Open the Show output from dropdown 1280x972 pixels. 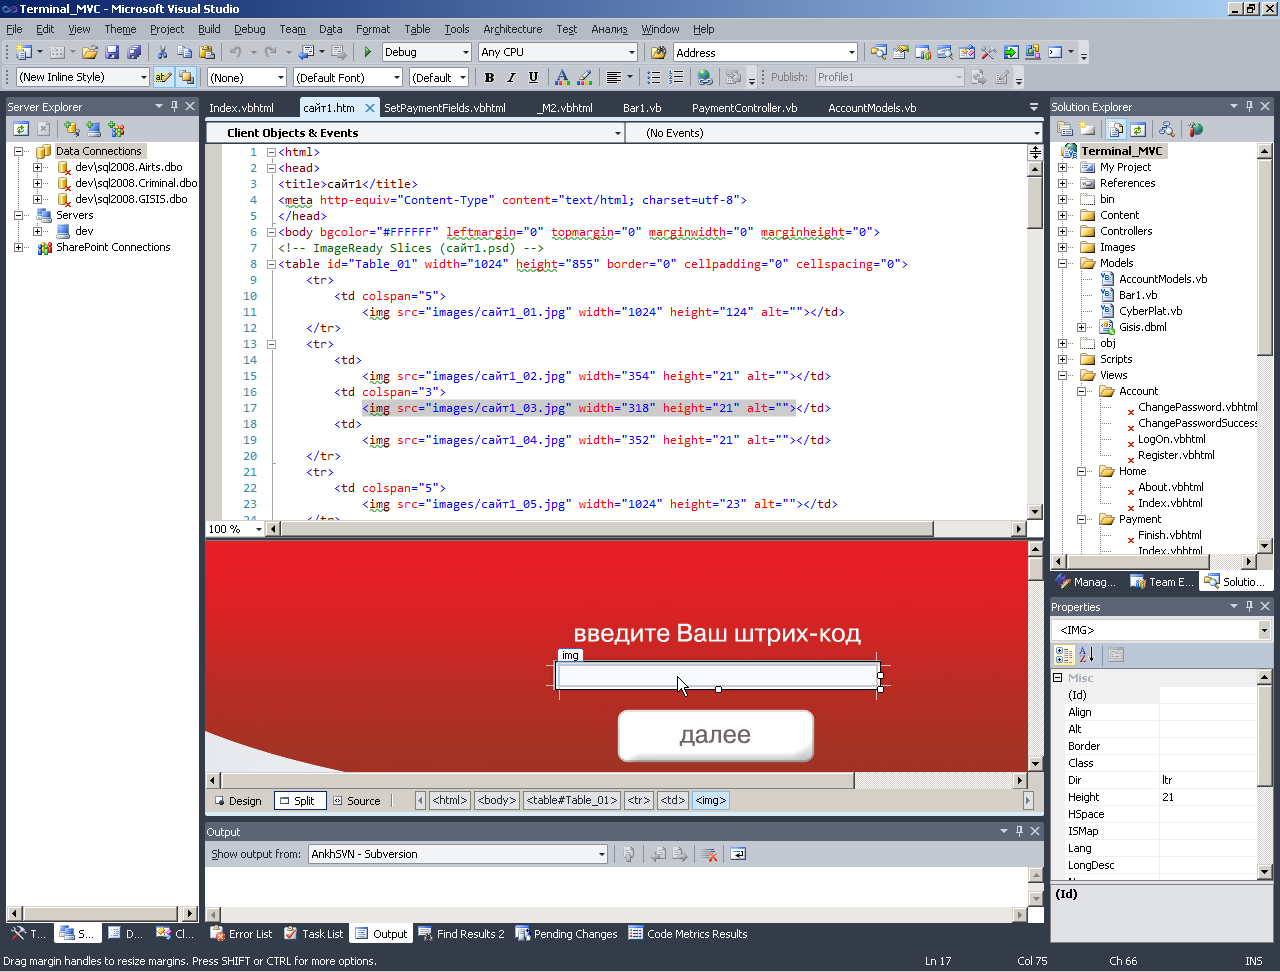pyautogui.click(x=601, y=854)
